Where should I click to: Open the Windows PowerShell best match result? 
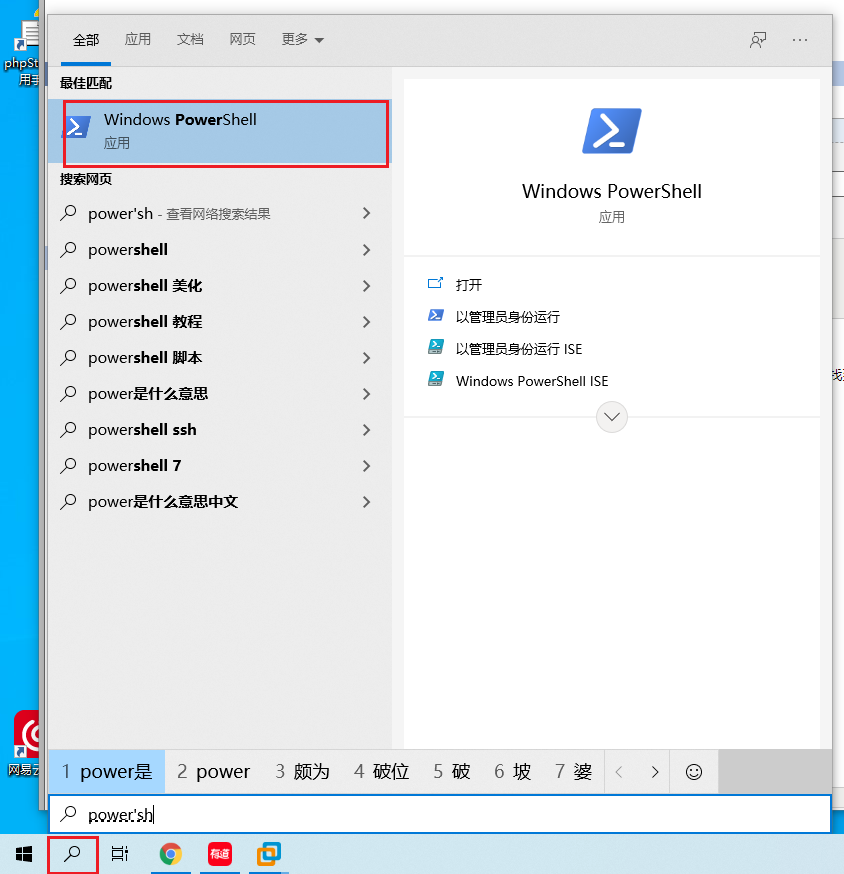pos(220,132)
